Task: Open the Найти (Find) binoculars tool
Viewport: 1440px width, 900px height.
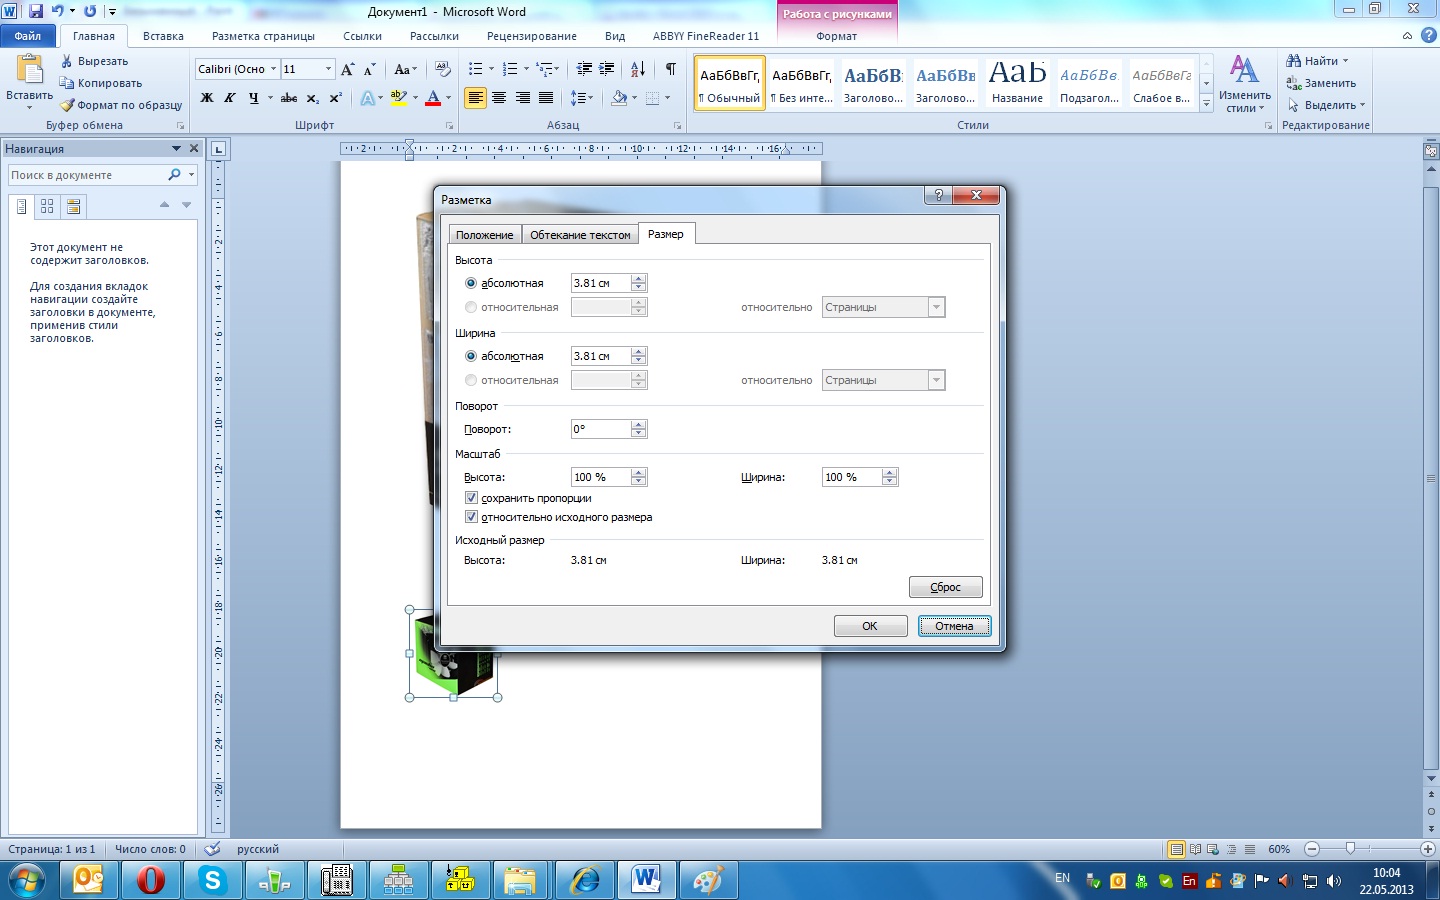Action: (x=1317, y=61)
